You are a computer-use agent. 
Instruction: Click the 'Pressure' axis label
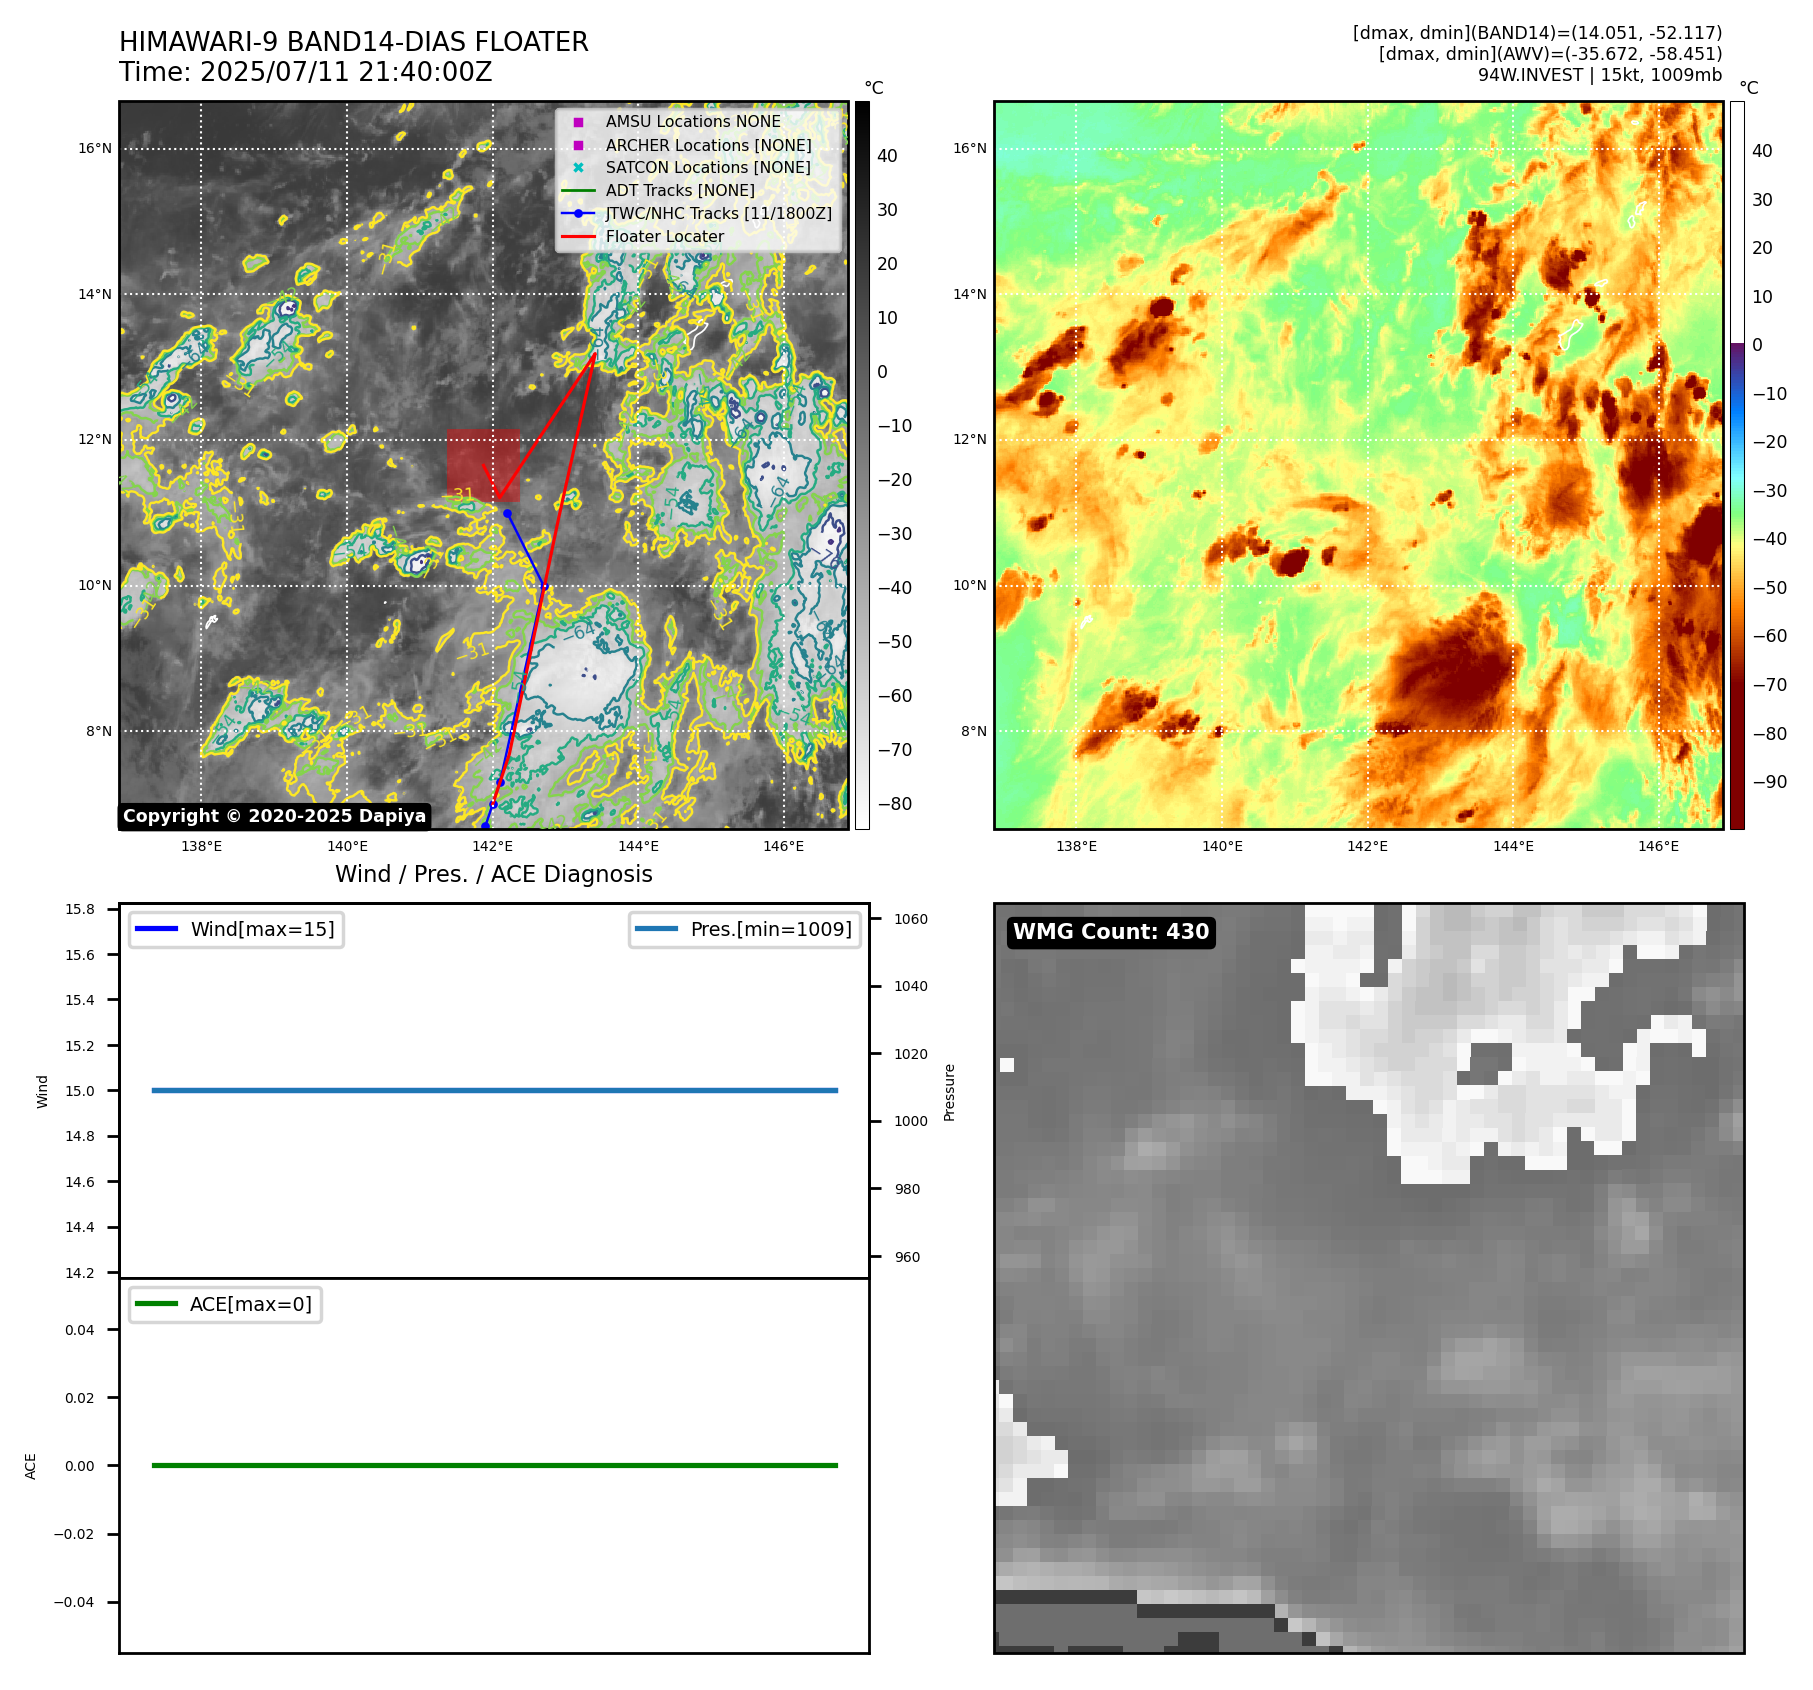(950, 1092)
